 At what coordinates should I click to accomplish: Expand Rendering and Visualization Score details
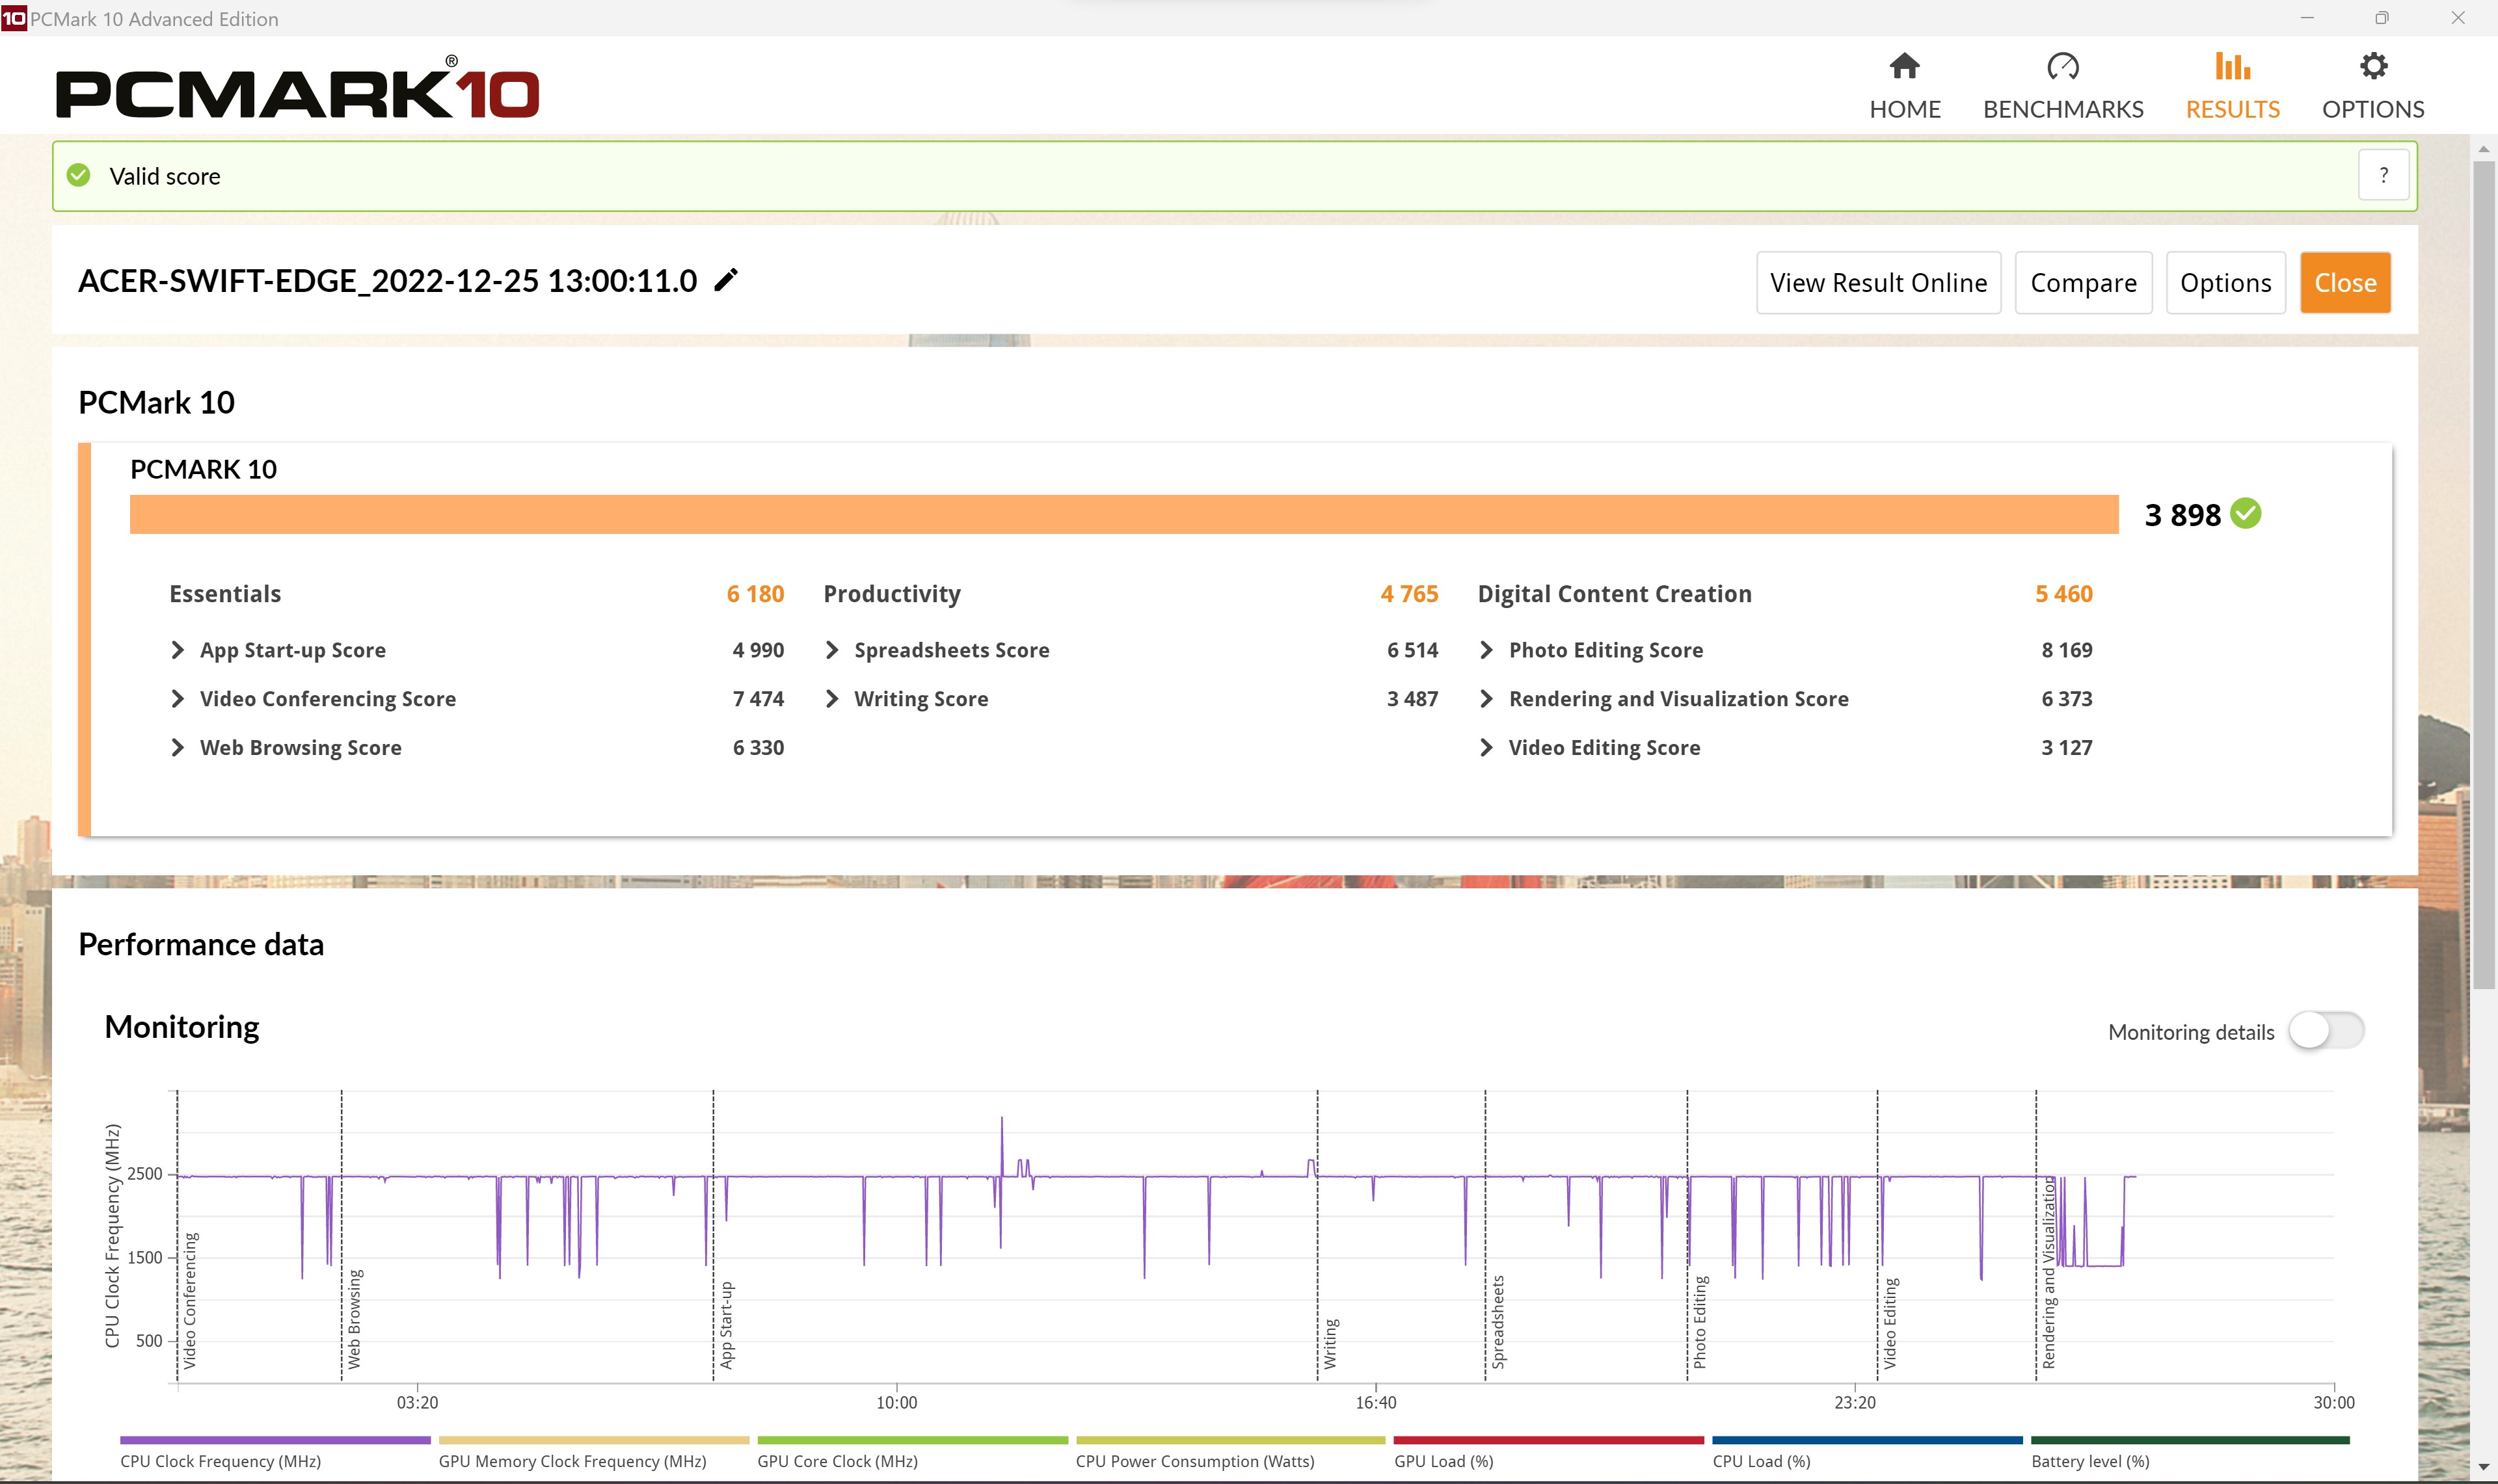1486,699
